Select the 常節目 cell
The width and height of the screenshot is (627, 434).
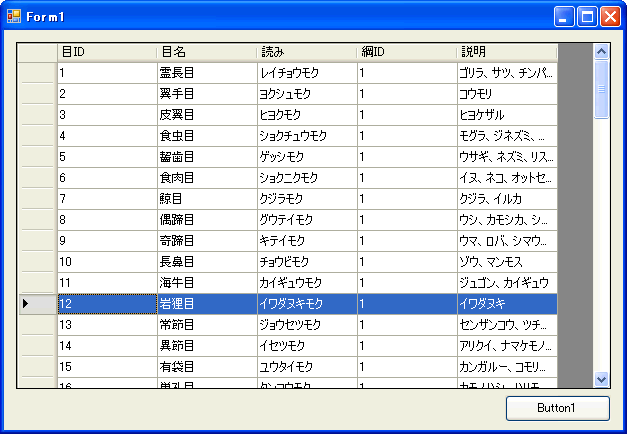point(207,325)
